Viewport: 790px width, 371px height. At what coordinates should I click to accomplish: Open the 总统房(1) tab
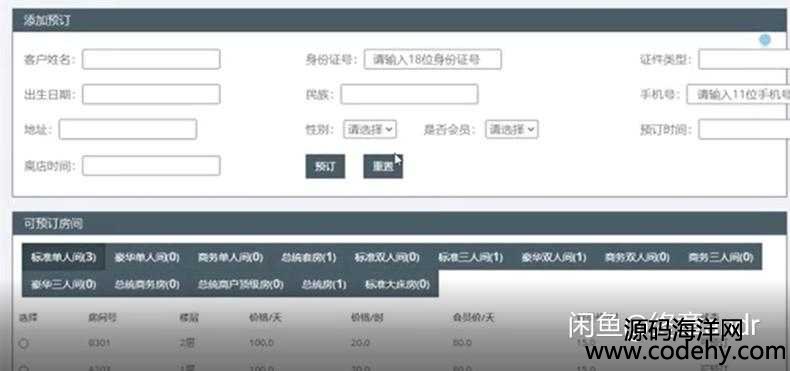pyautogui.click(x=324, y=284)
